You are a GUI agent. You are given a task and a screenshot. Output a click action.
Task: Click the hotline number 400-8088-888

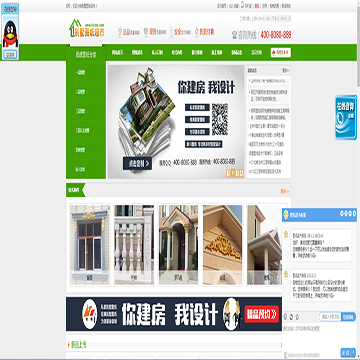point(275,35)
